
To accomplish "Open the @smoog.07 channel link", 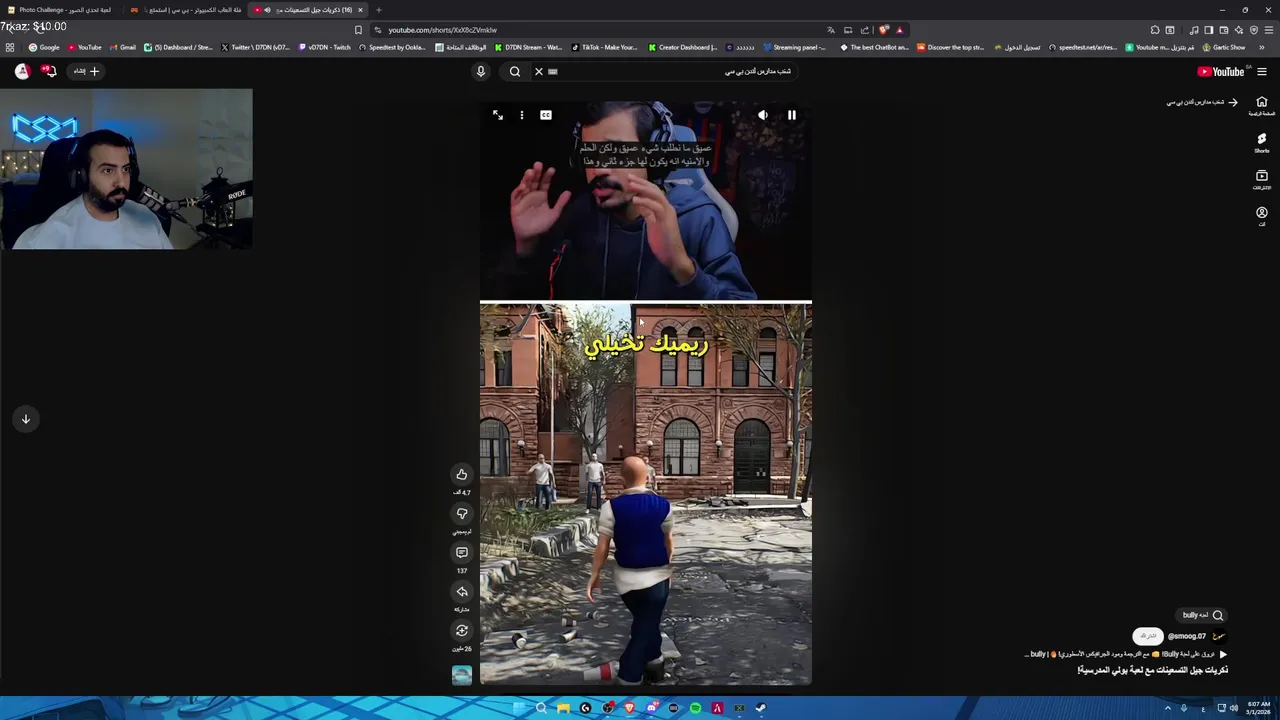I will 1187,636.
